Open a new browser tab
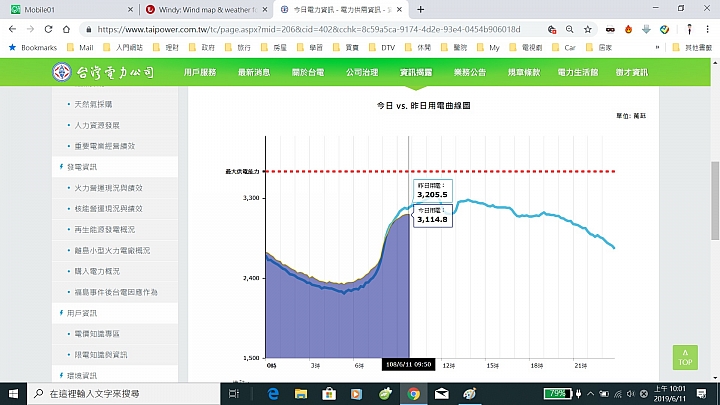 coord(421,10)
